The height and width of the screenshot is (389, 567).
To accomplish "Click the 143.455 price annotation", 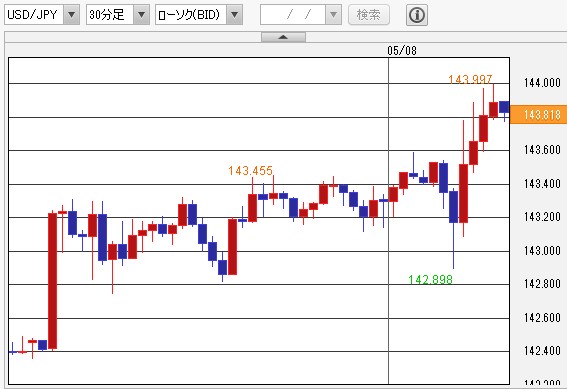I will click(250, 170).
